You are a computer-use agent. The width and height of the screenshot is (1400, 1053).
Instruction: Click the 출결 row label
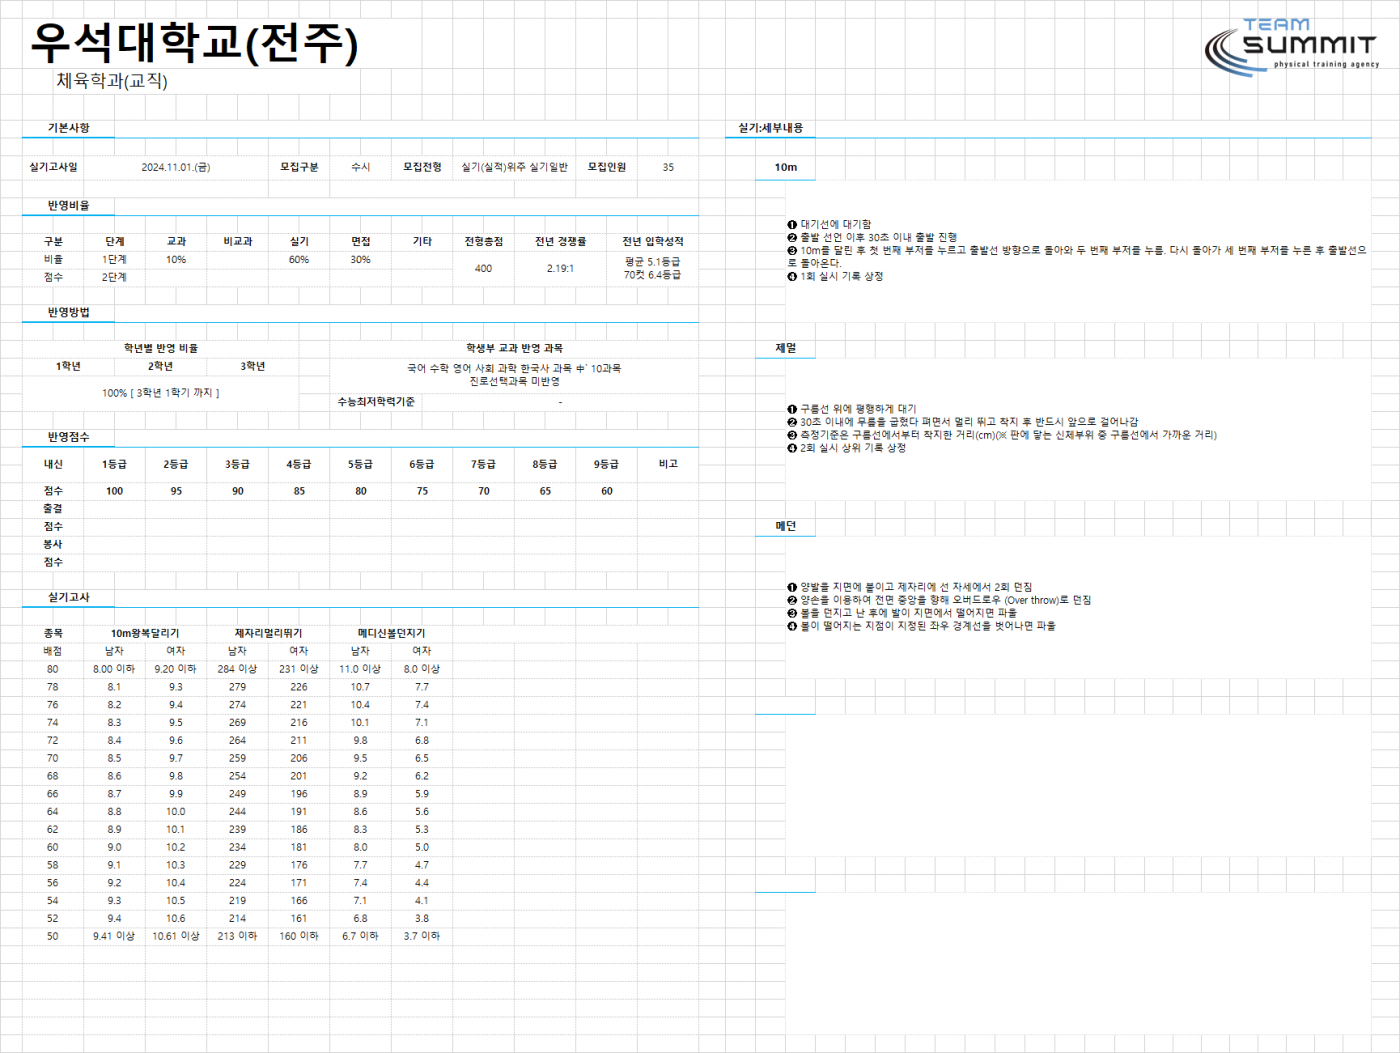(x=53, y=509)
